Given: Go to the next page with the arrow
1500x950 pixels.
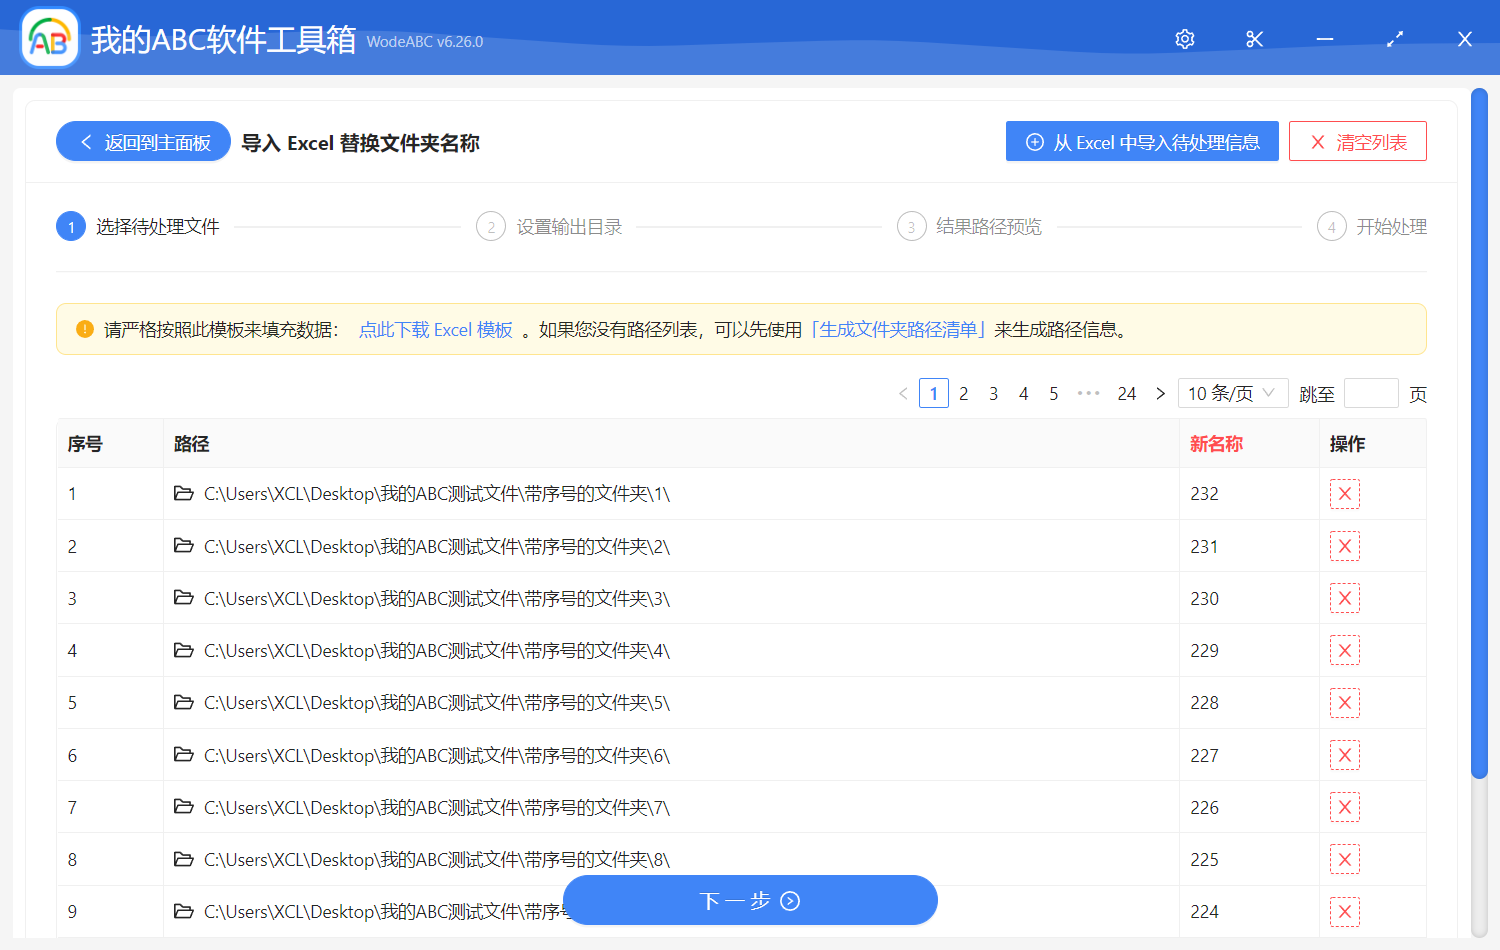Looking at the screenshot, I should (1160, 393).
